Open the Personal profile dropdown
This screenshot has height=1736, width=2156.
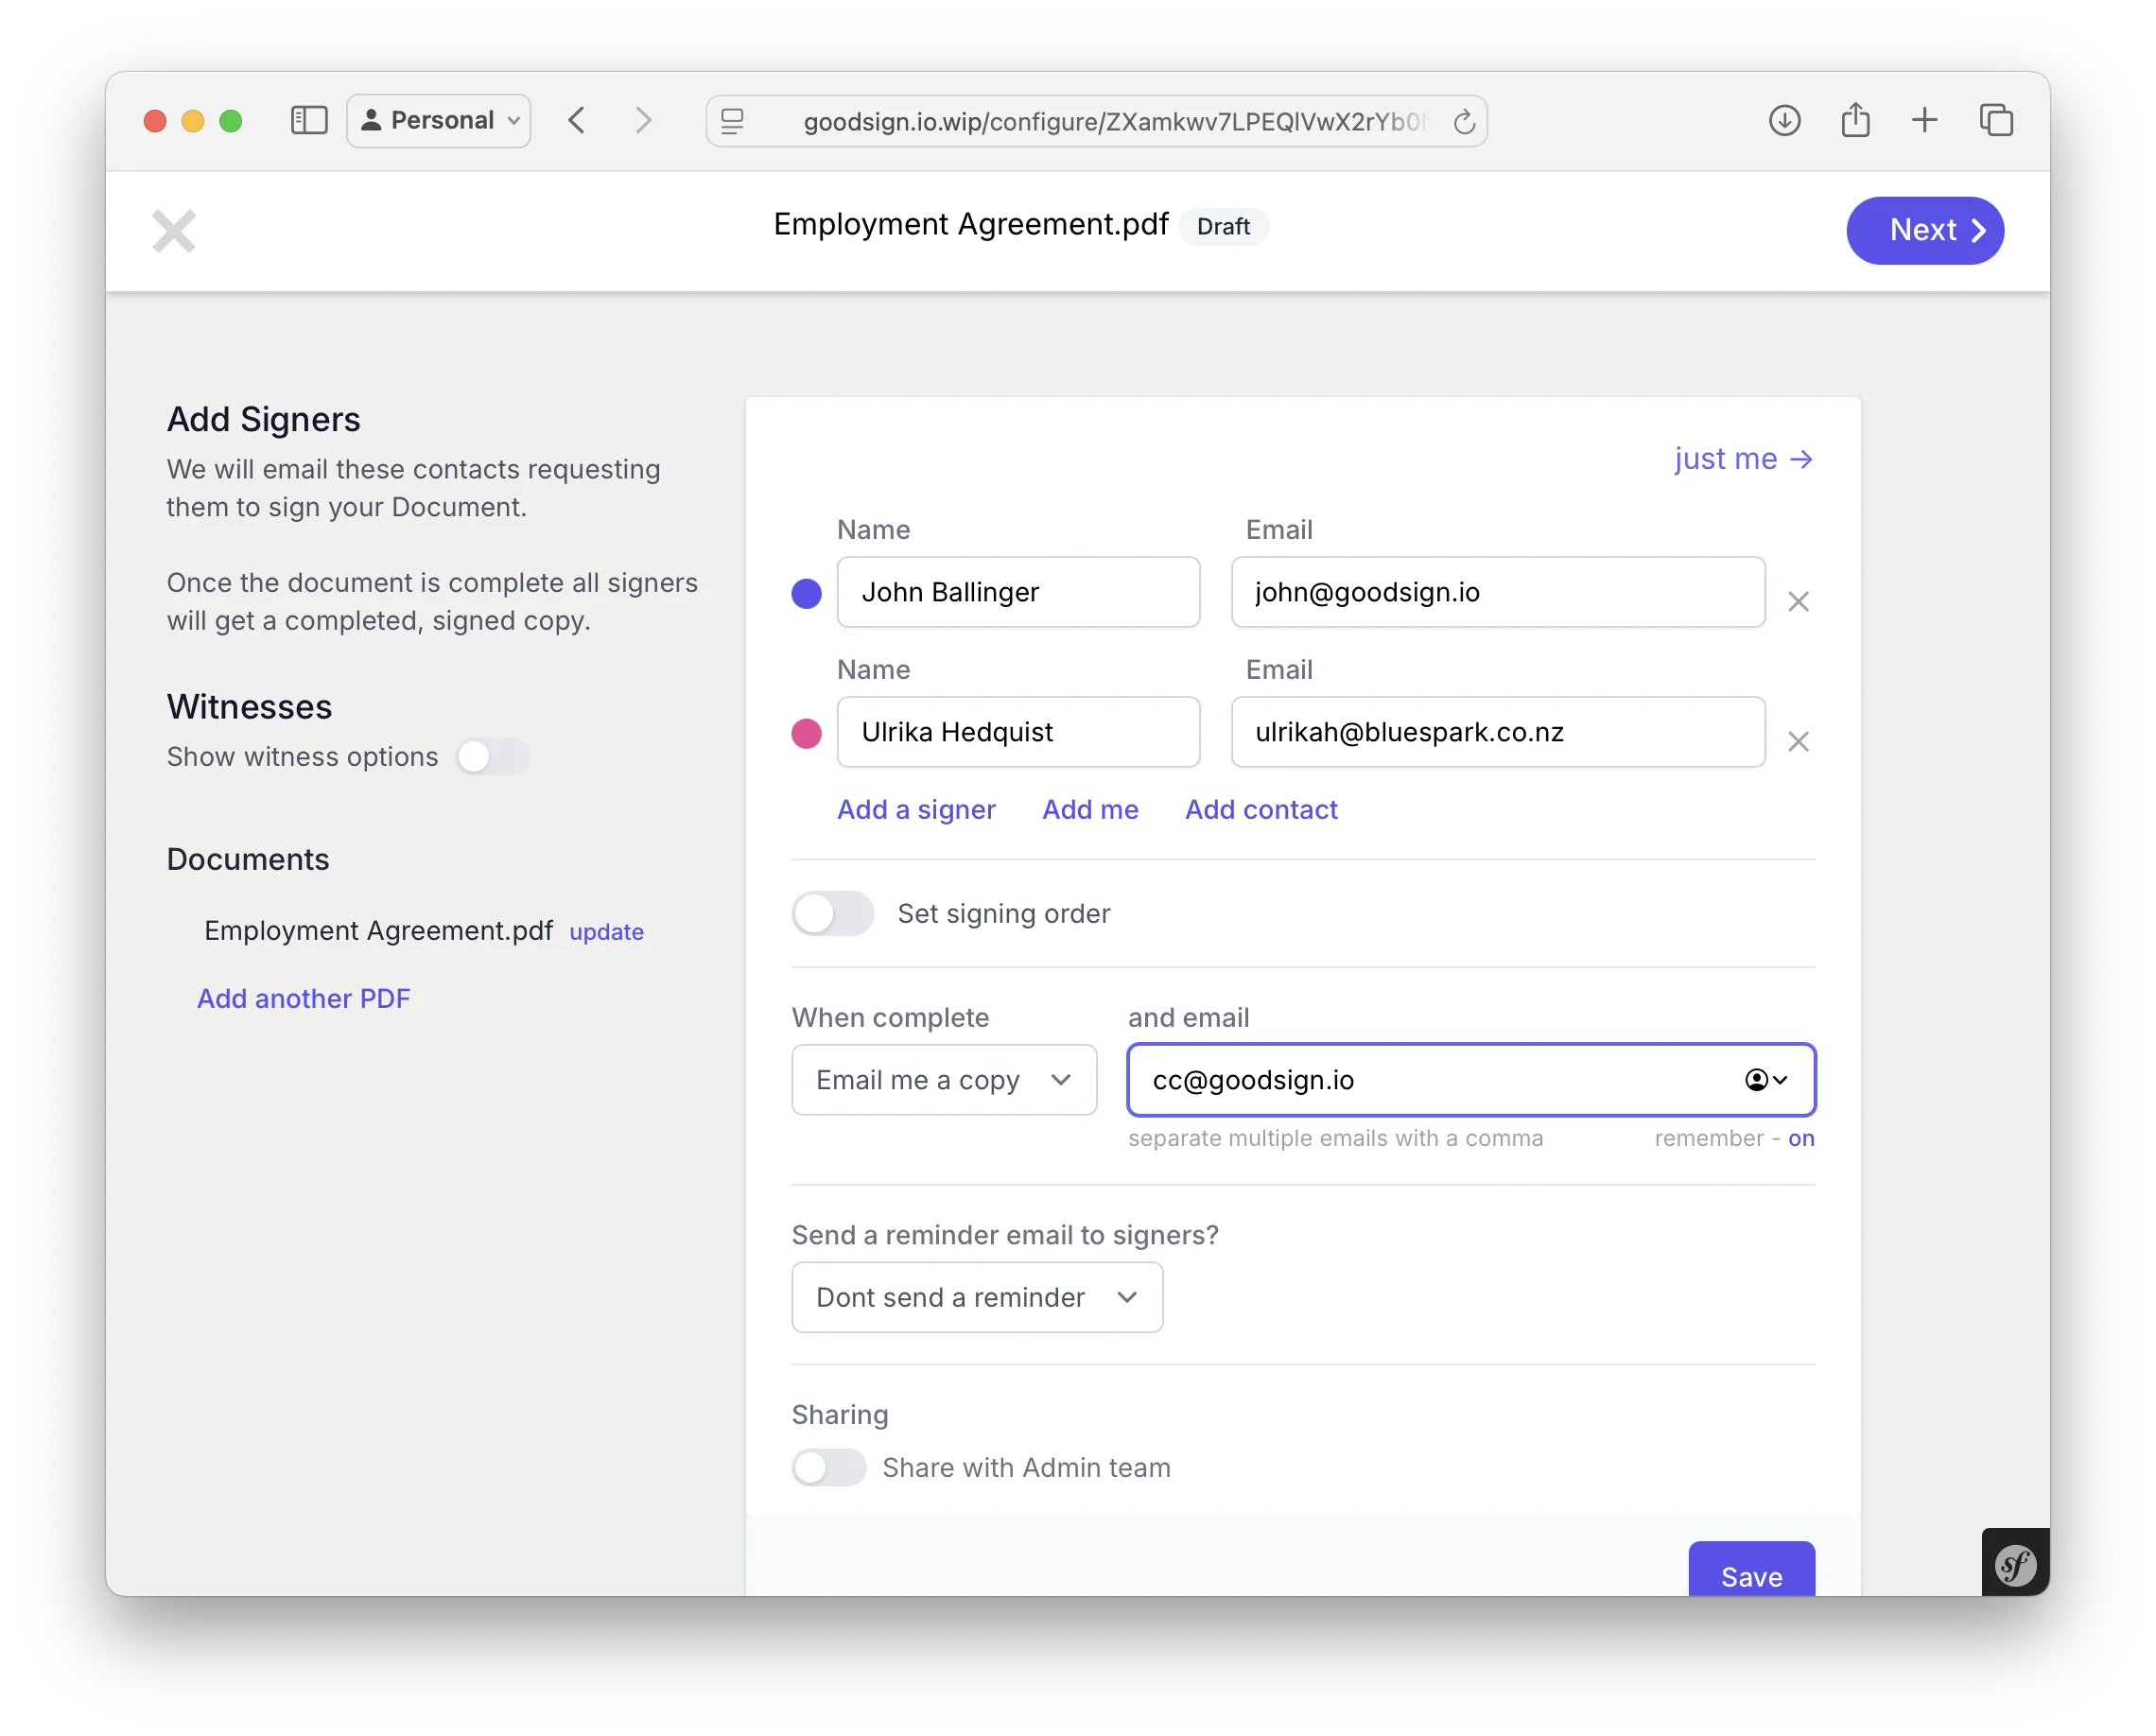point(438,120)
